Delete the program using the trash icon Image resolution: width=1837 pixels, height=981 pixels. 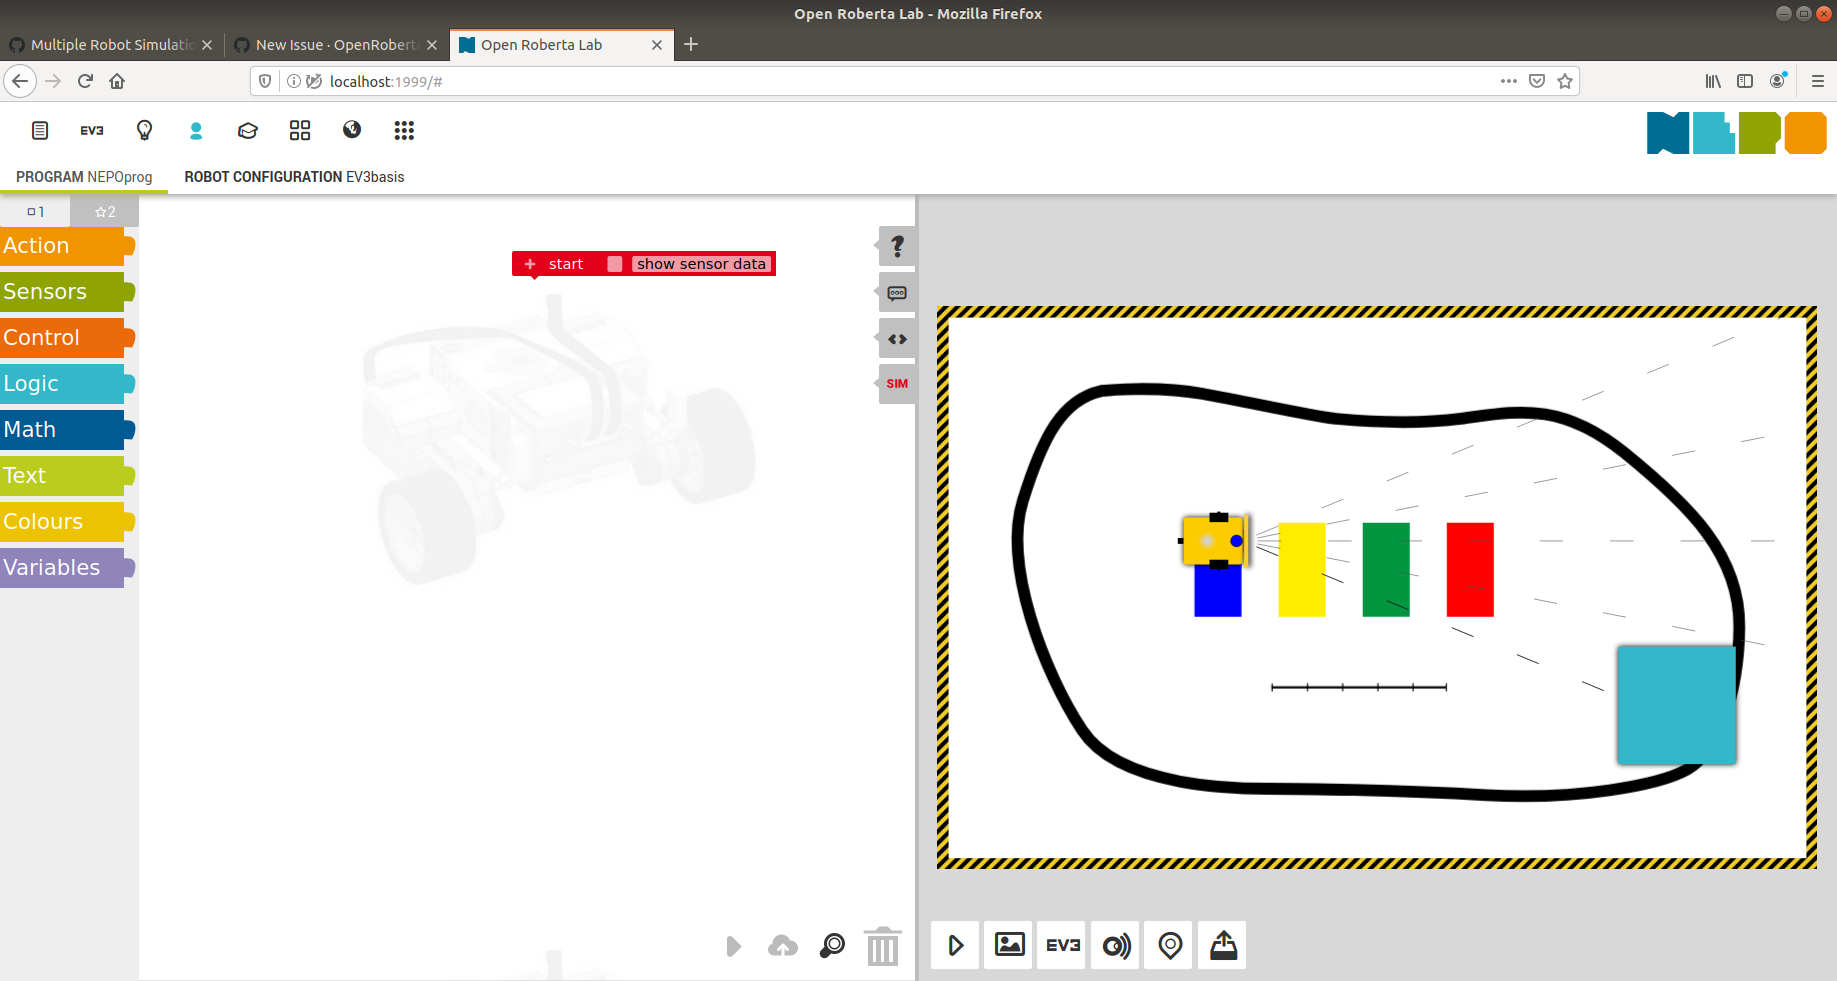(881, 946)
